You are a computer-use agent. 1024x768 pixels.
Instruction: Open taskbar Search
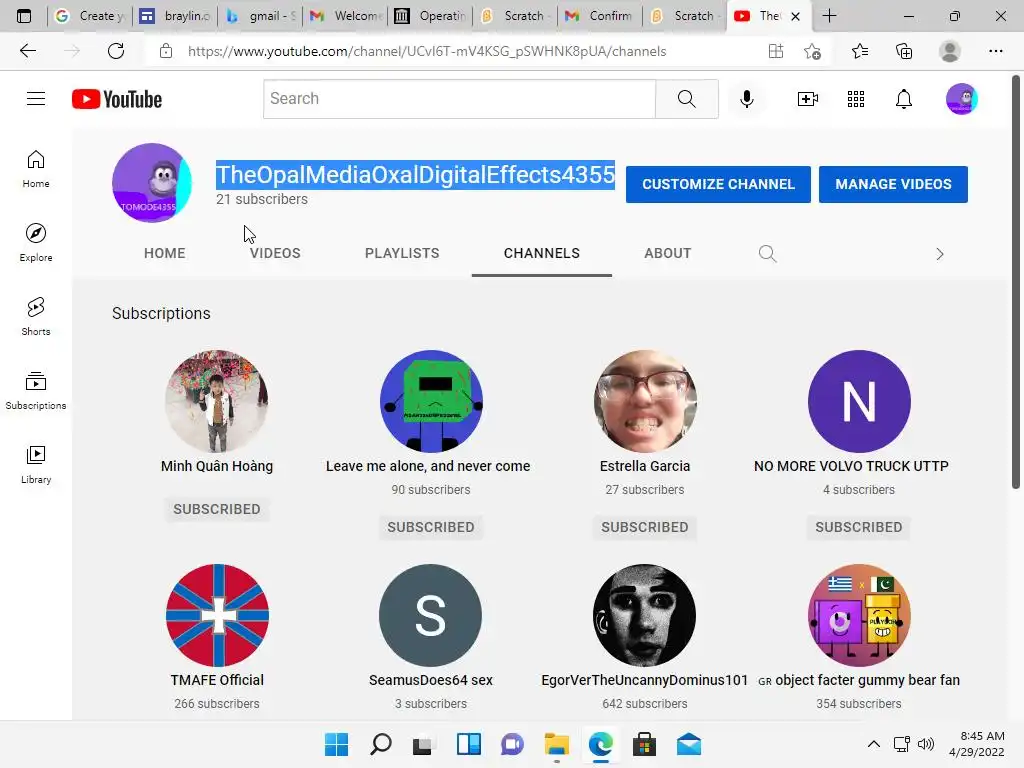pyautogui.click(x=381, y=744)
